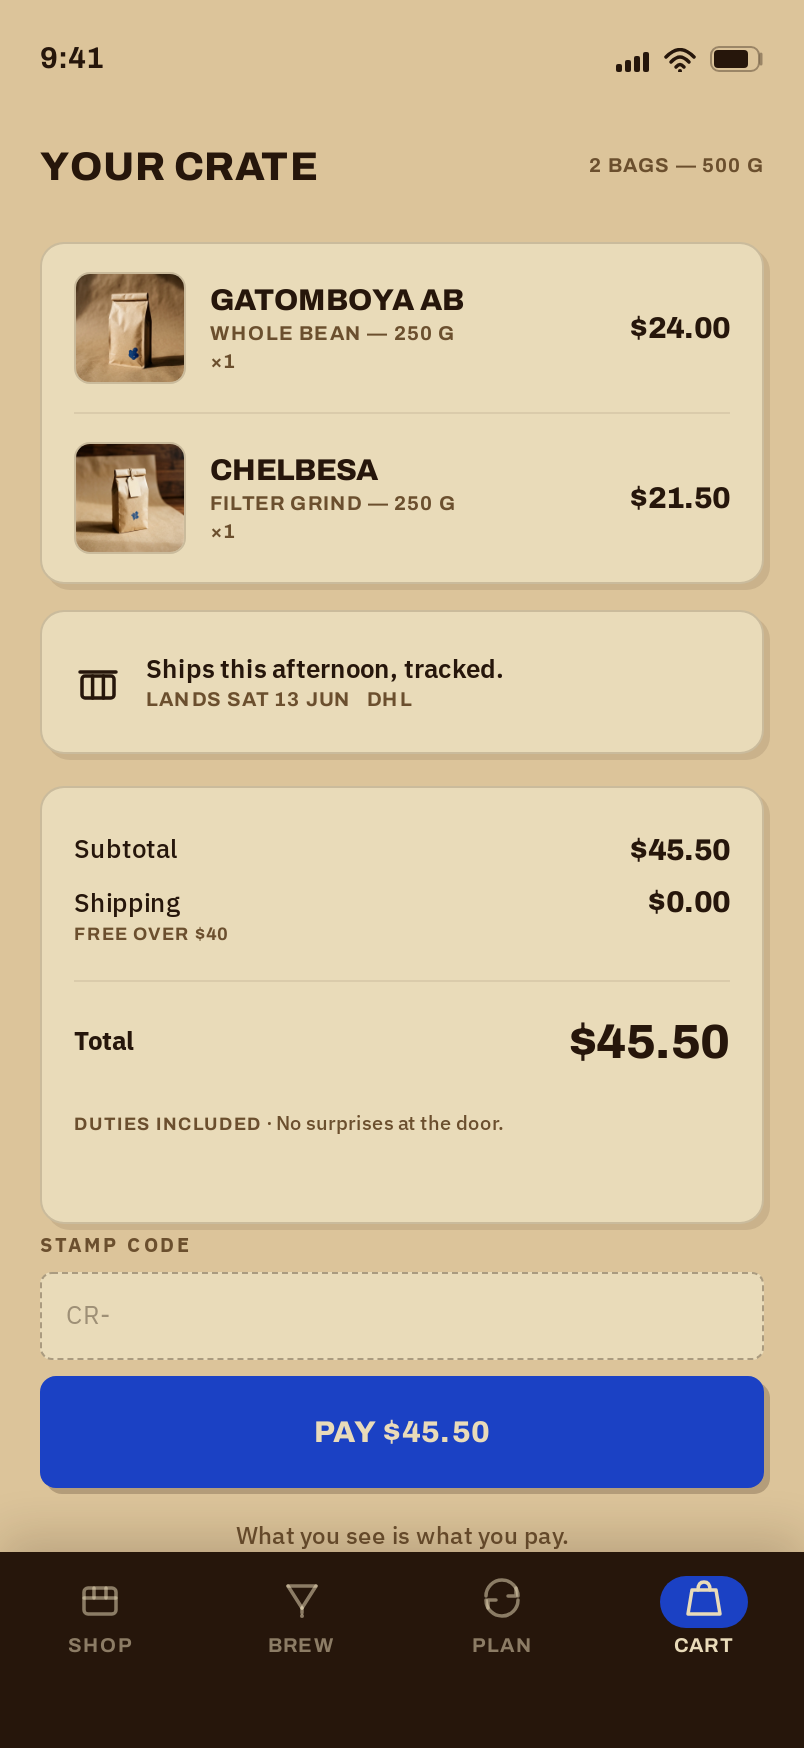
Task: Open the Shop tab icon
Action: (x=100, y=1600)
